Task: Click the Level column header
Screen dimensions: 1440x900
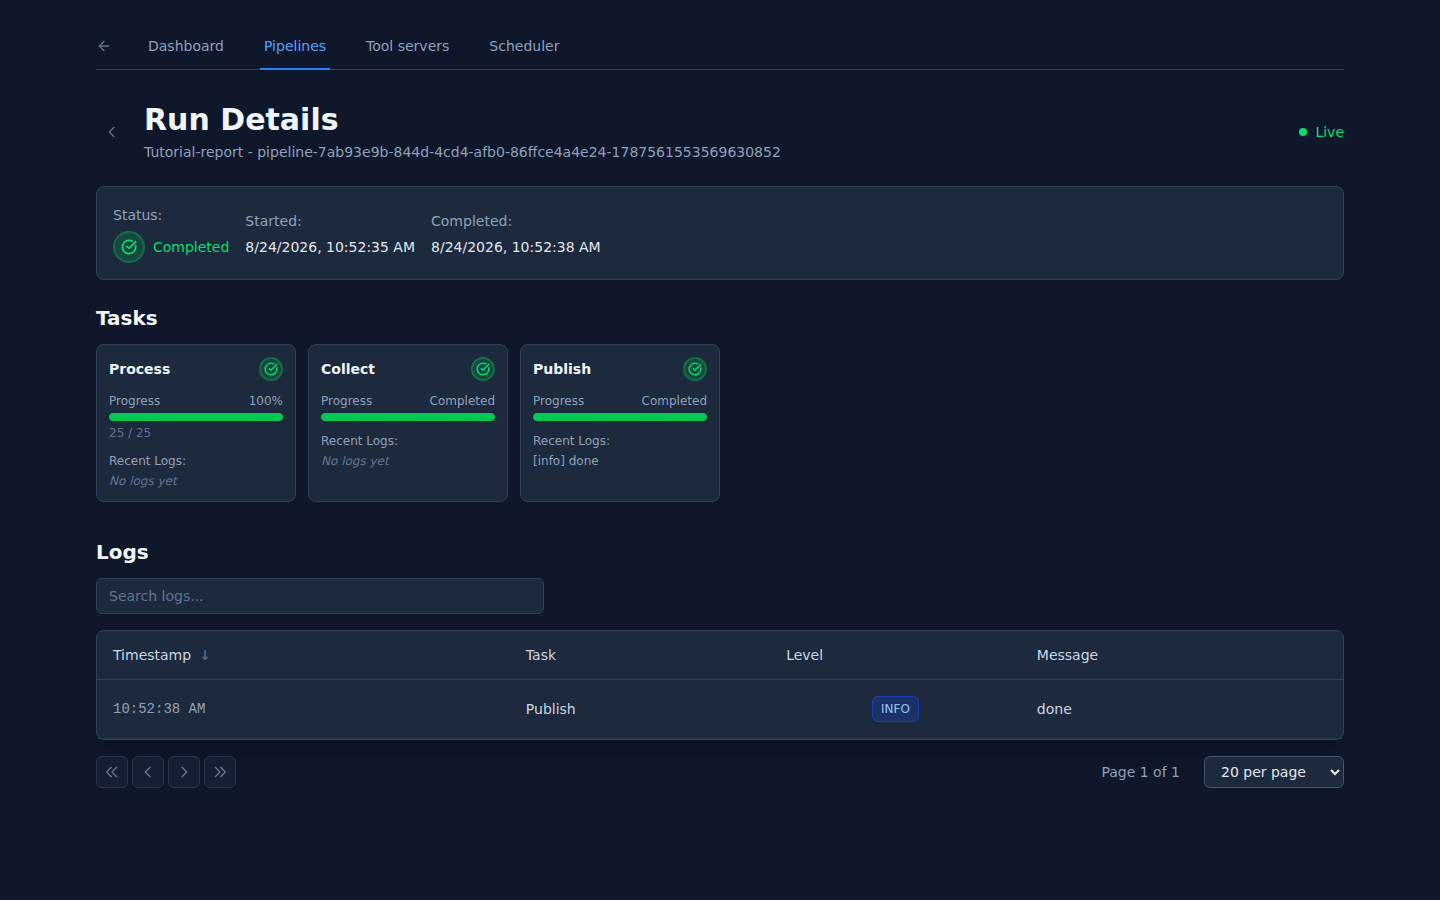Action: point(804,655)
